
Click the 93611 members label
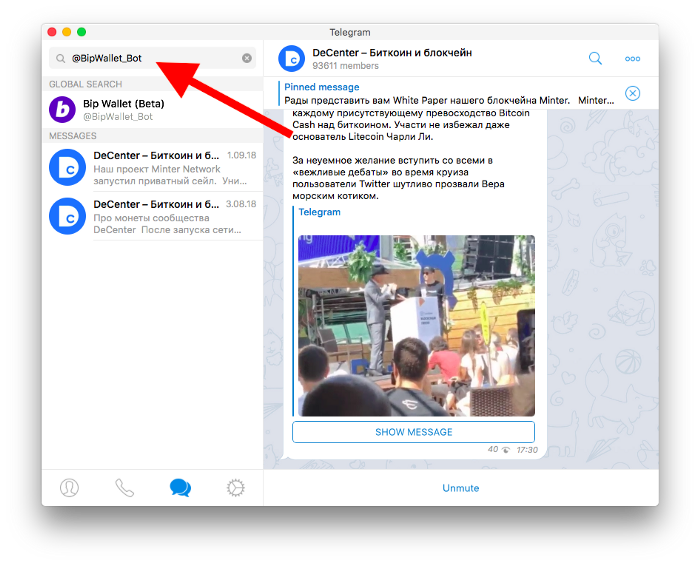(345, 66)
